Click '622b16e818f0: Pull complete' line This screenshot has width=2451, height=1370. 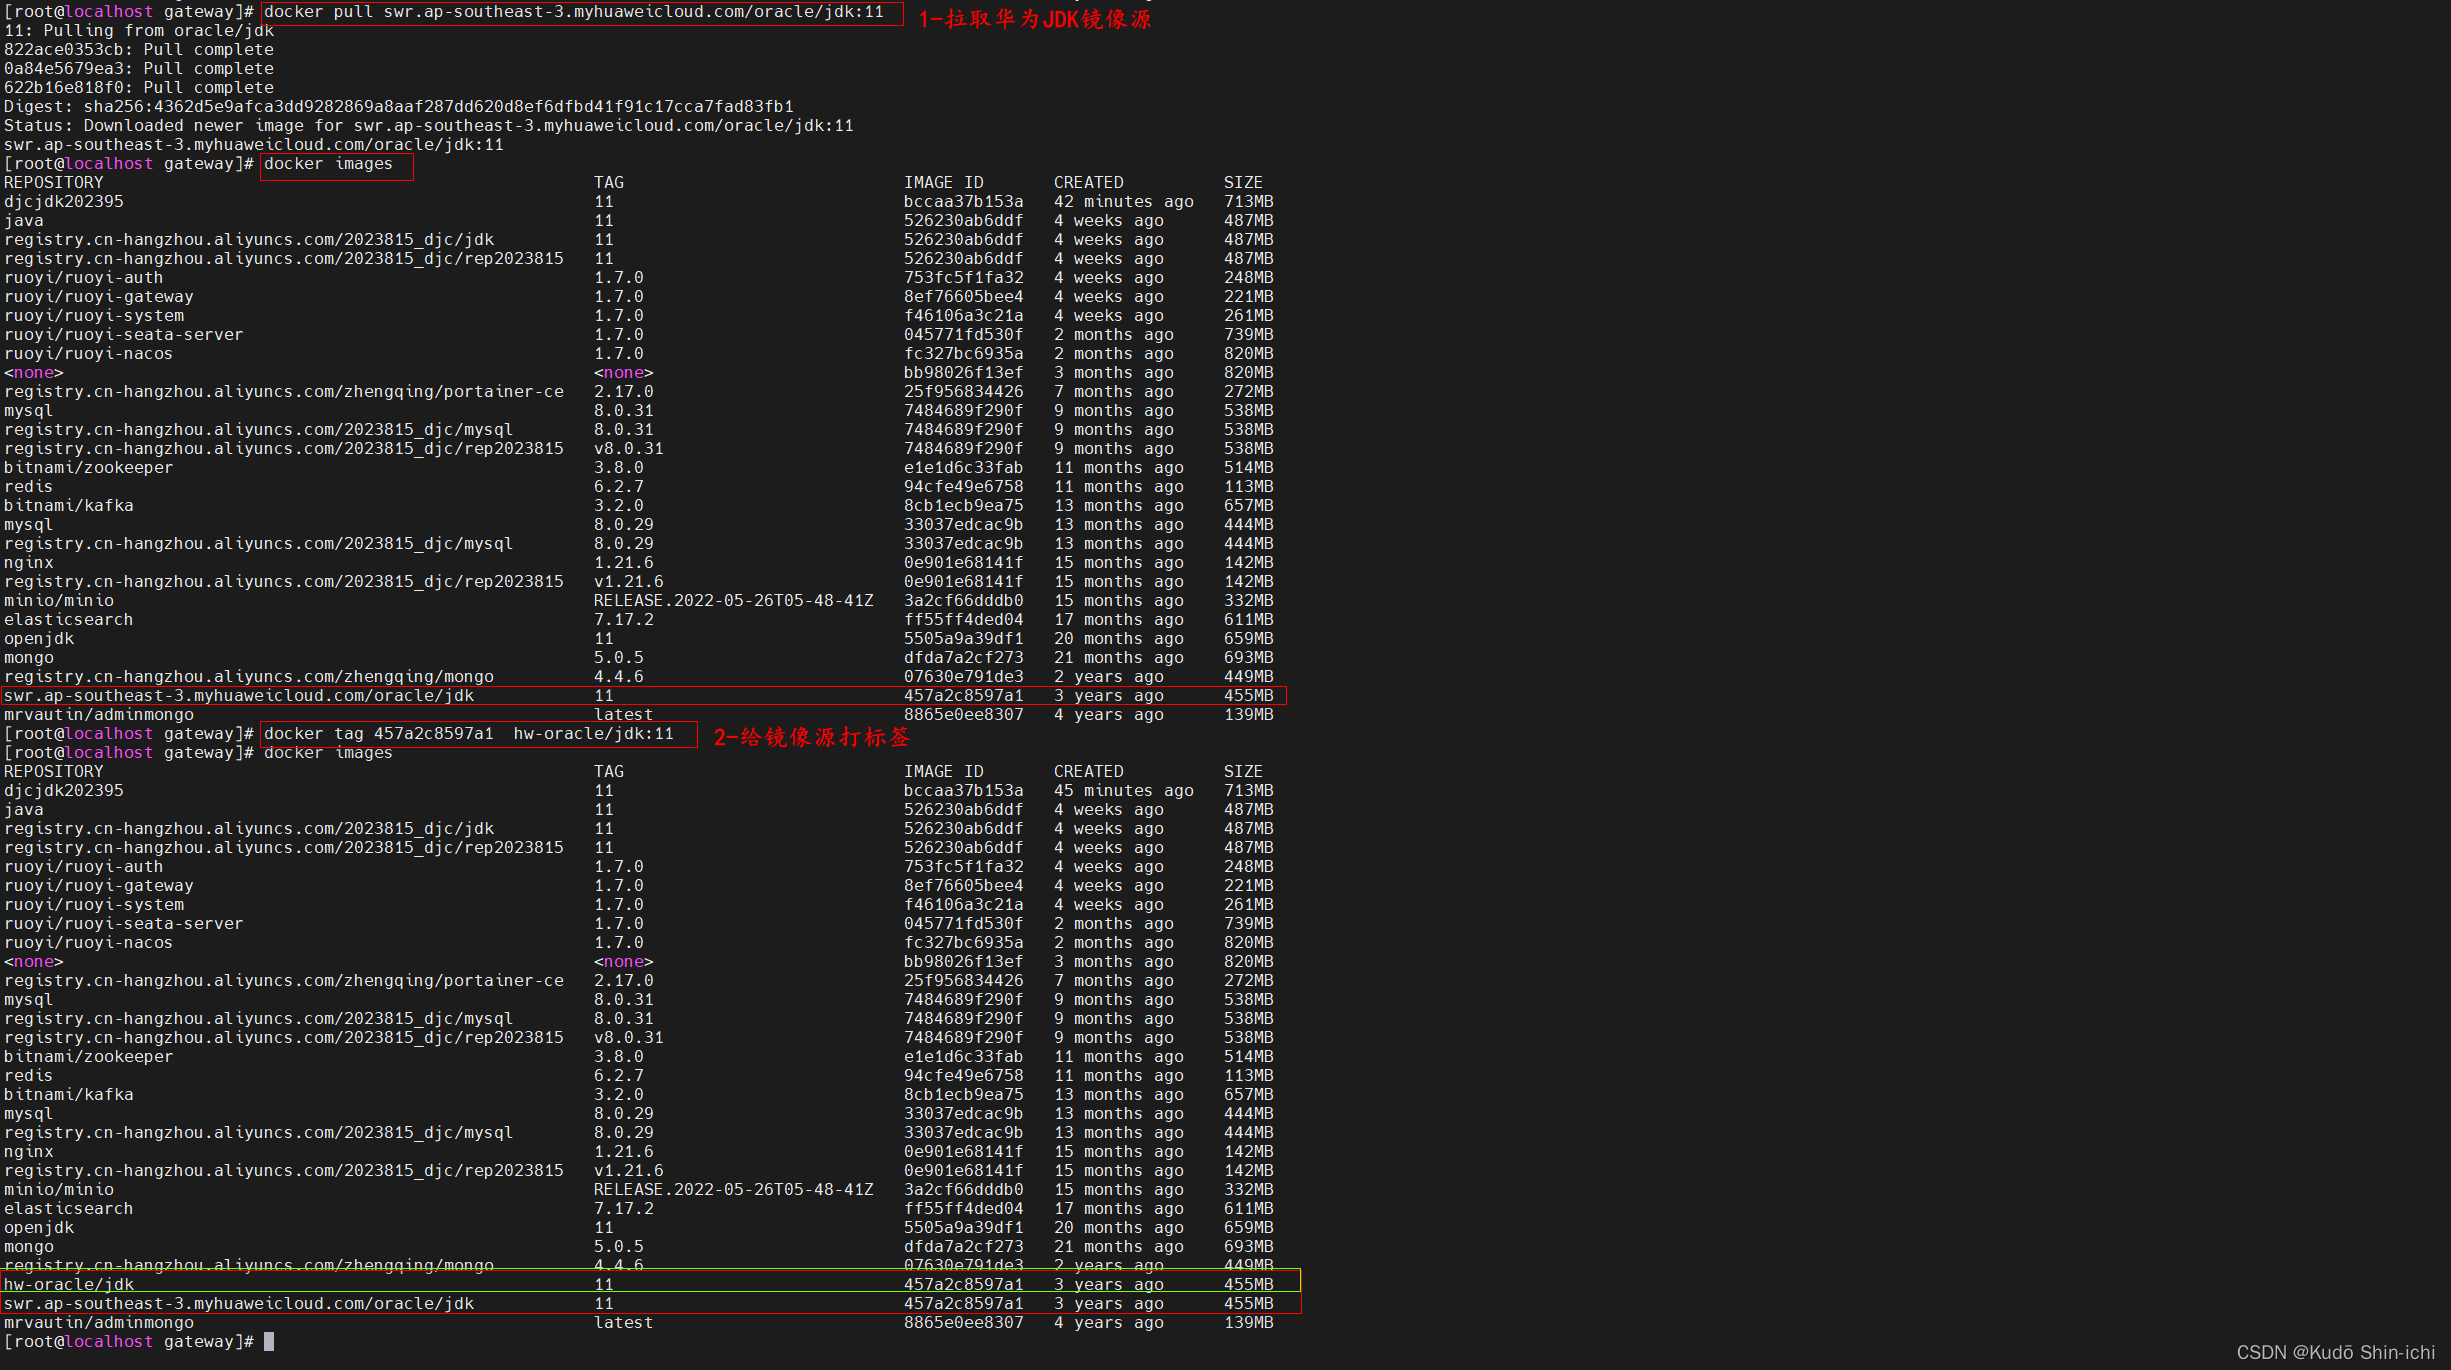coord(139,88)
